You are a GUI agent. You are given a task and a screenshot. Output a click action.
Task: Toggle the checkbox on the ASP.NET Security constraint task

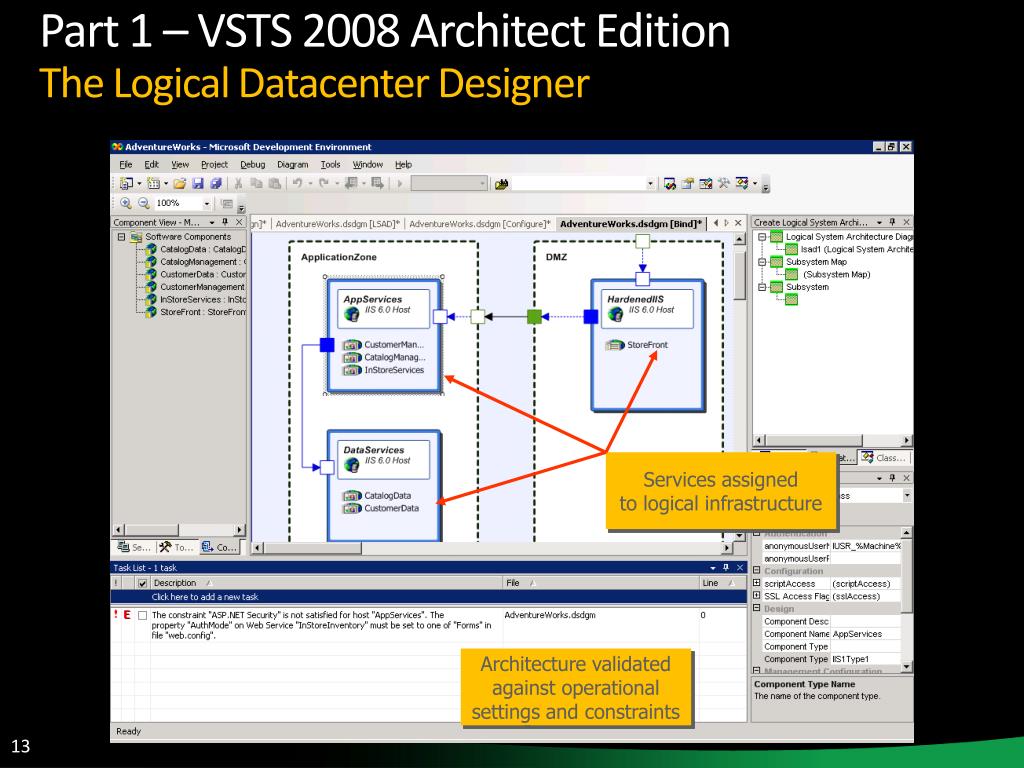pyautogui.click(x=142, y=615)
